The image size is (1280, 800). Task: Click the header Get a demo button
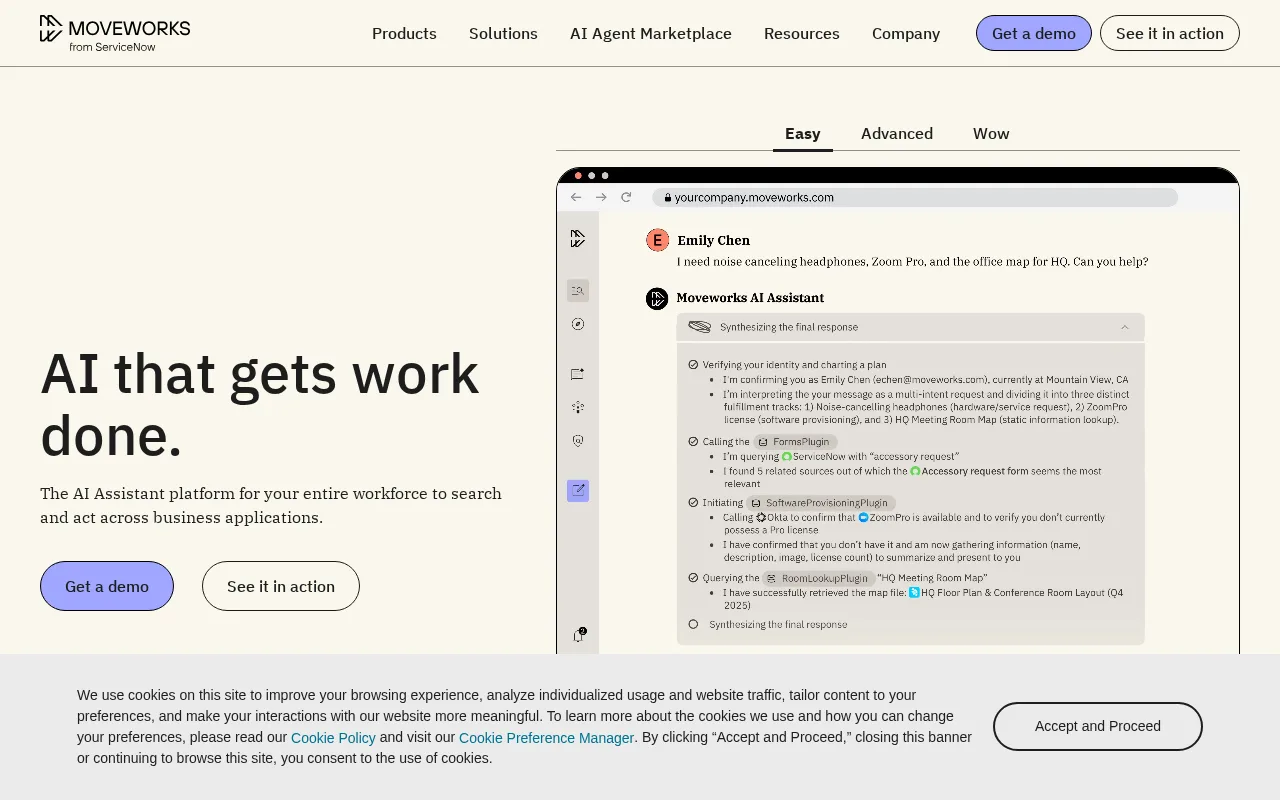tap(1034, 33)
